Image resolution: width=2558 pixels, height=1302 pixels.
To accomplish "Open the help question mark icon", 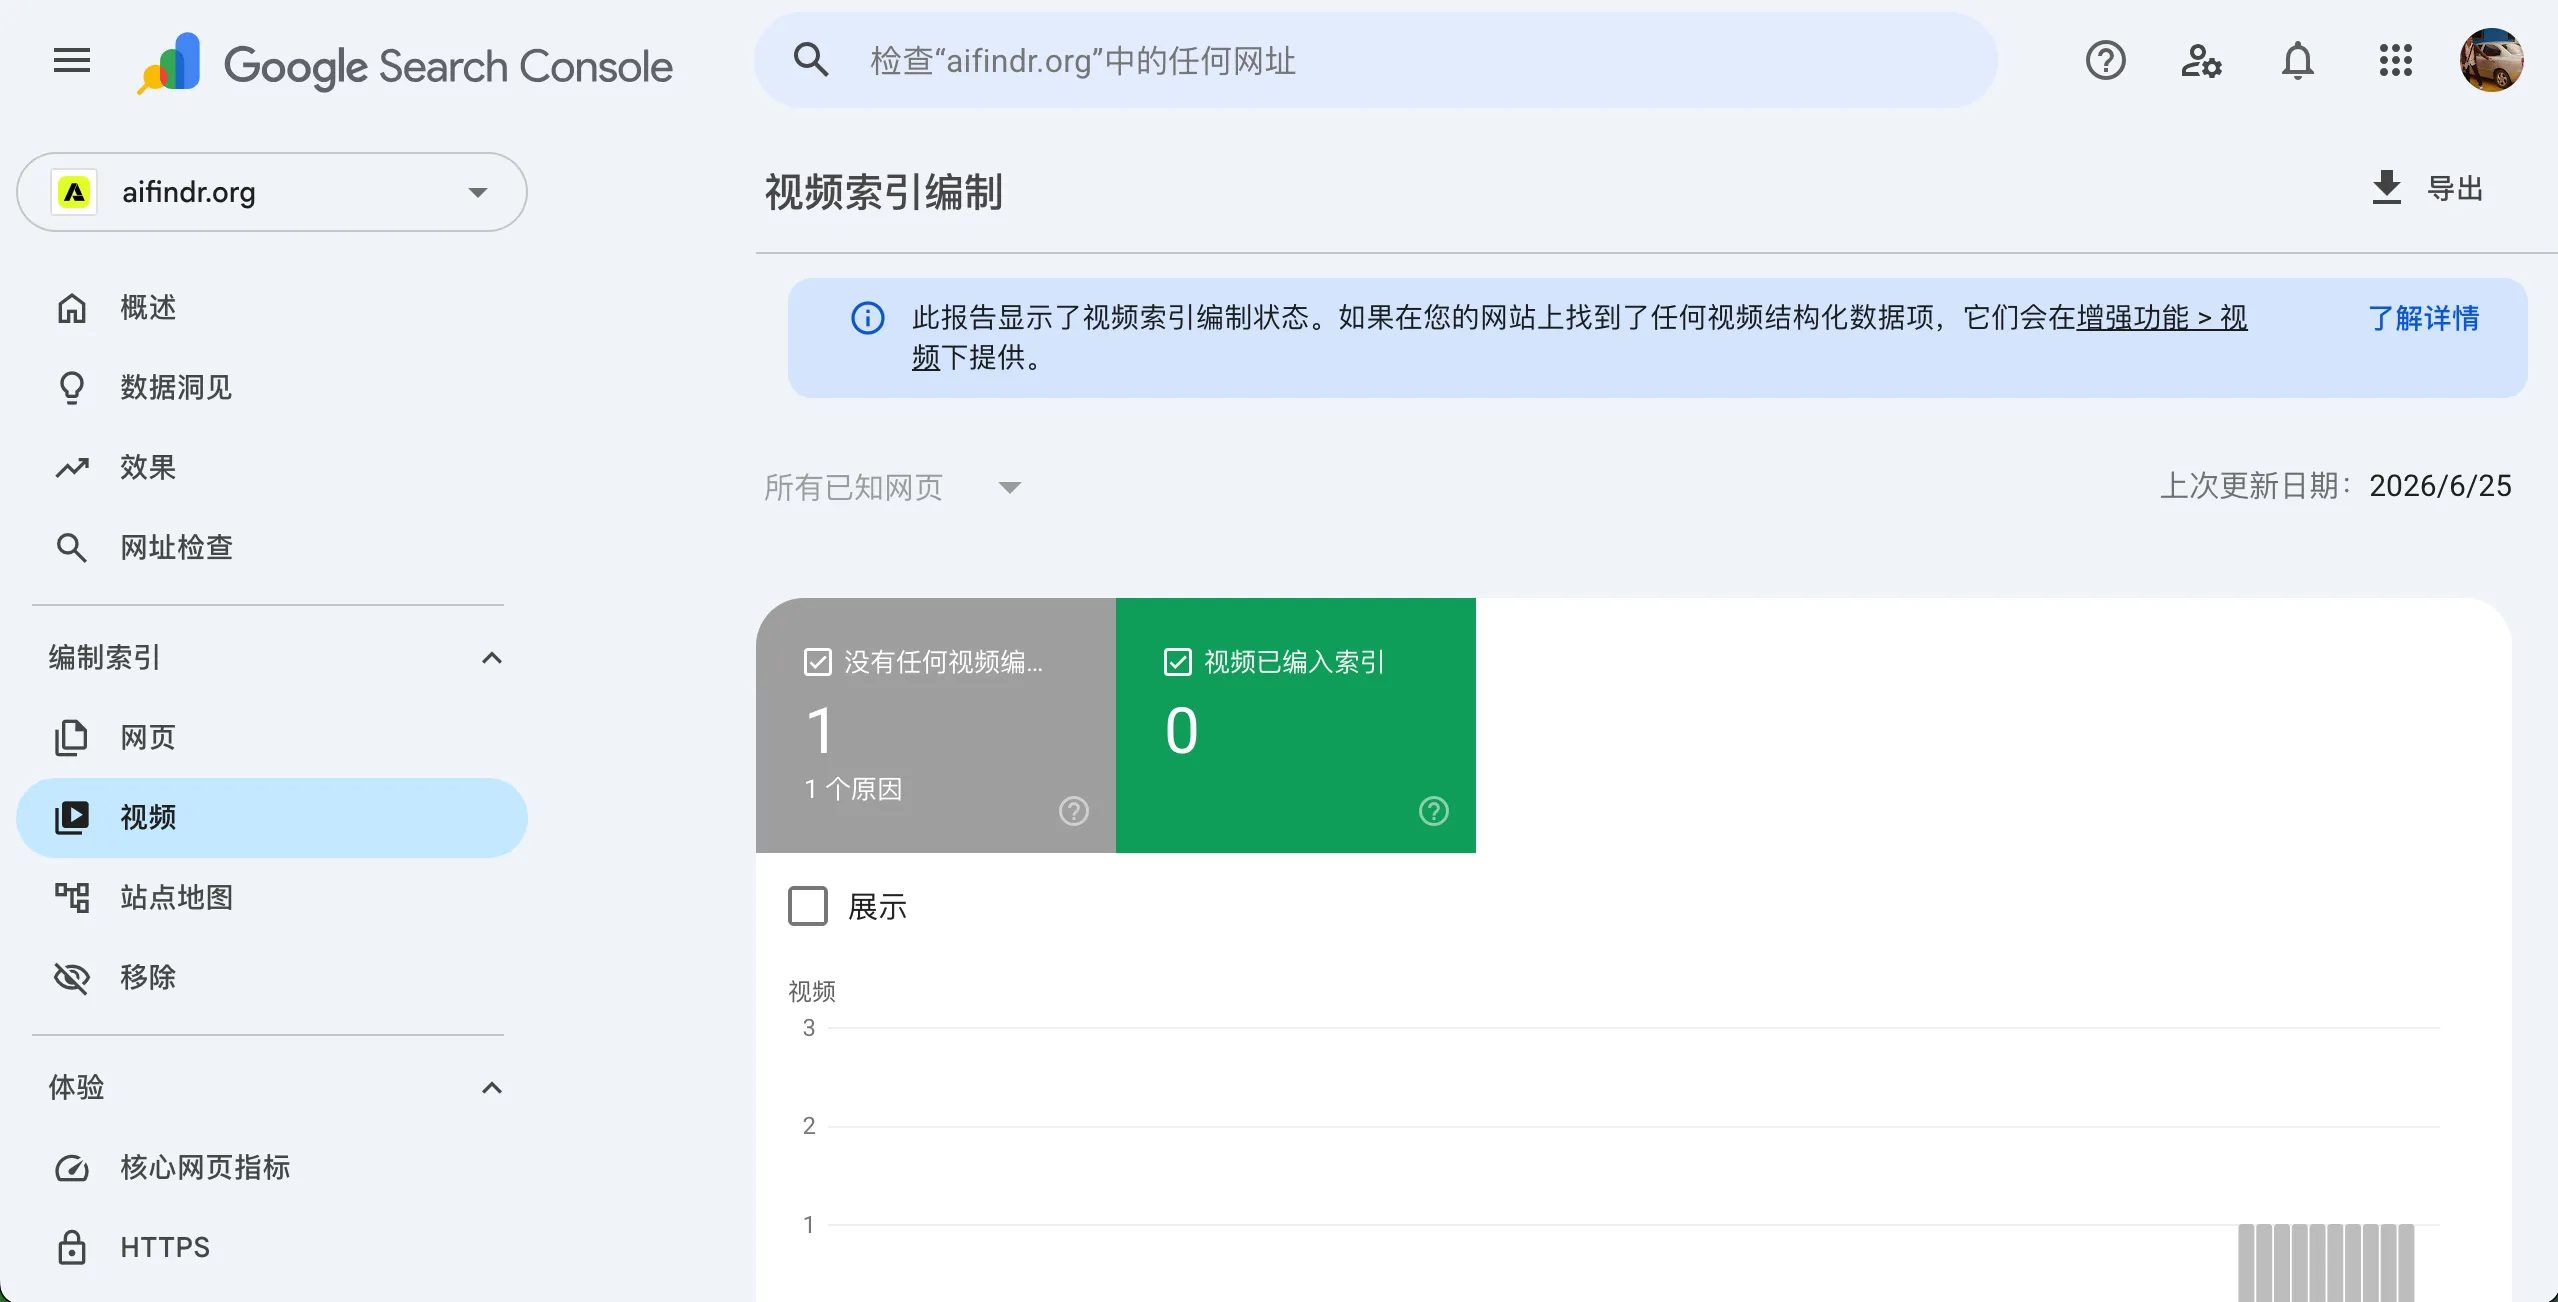I will point(2105,61).
